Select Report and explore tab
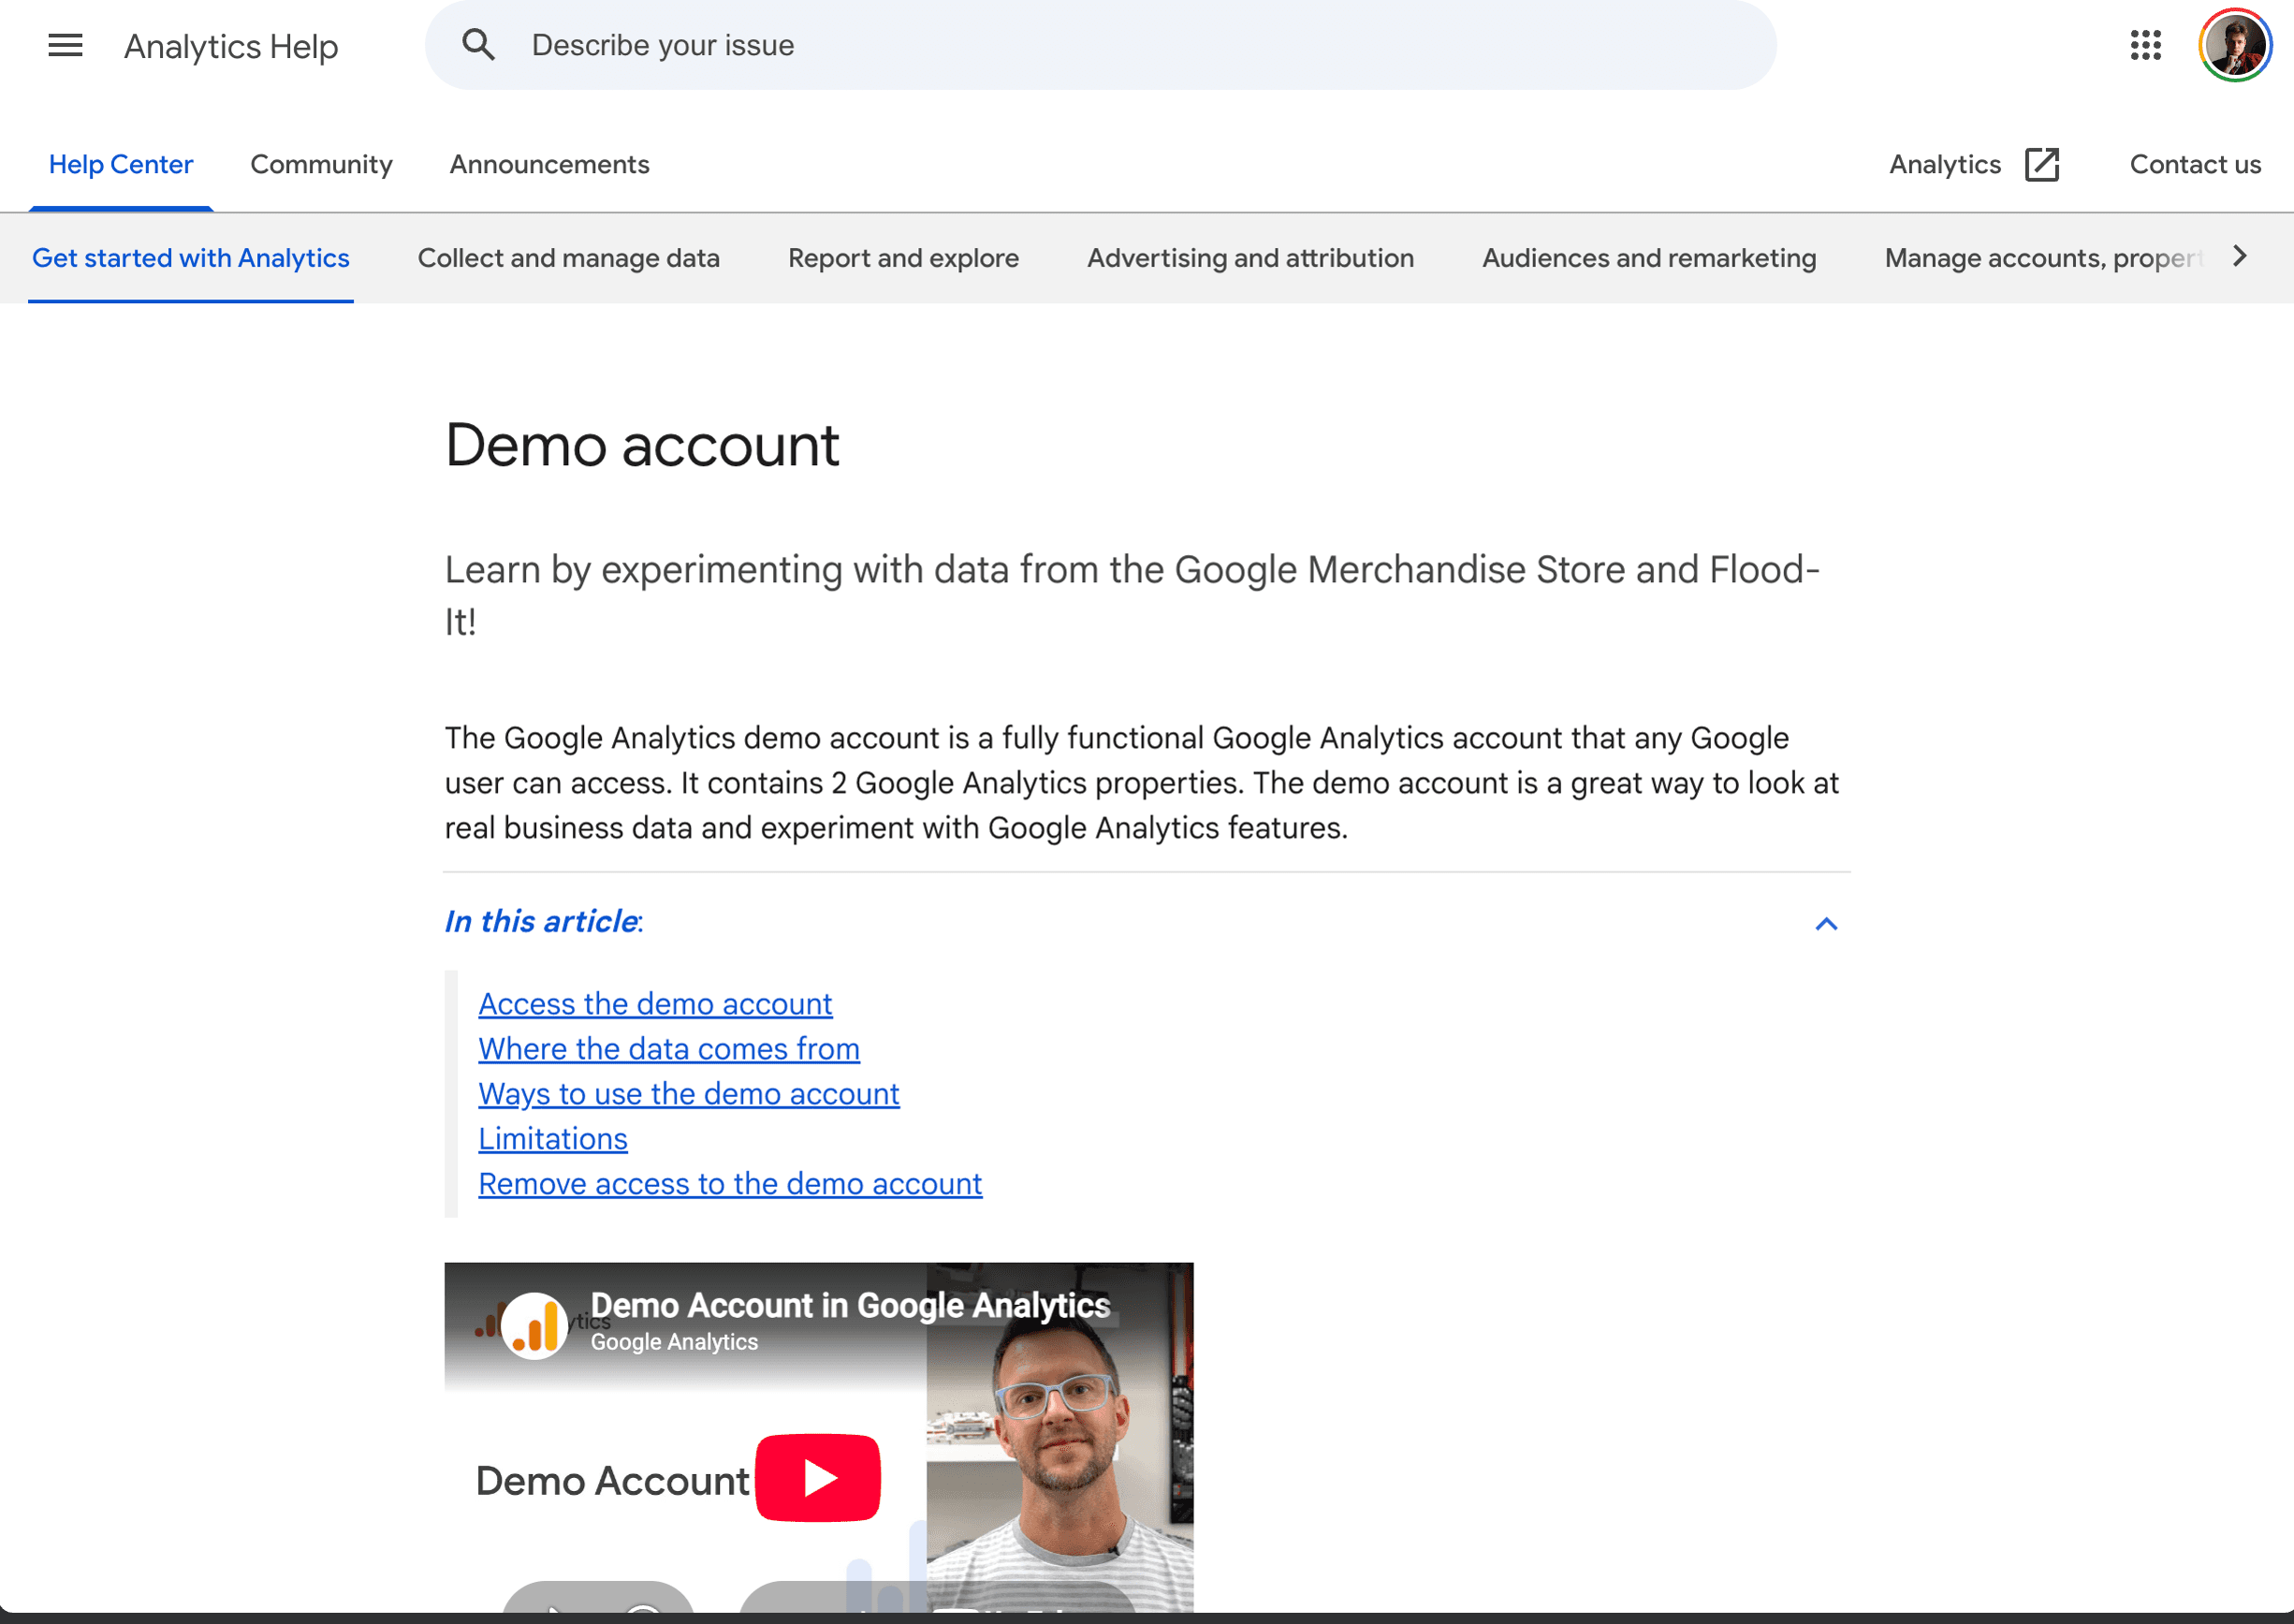Viewport: 2294px width, 1624px height. (x=903, y=258)
